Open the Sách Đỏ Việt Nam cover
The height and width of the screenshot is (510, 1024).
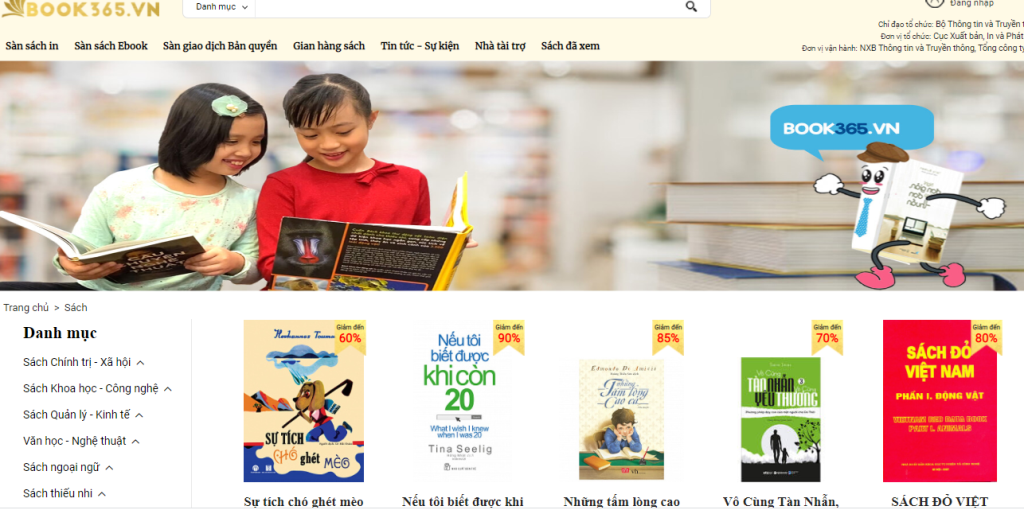click(x=940, y=401)
